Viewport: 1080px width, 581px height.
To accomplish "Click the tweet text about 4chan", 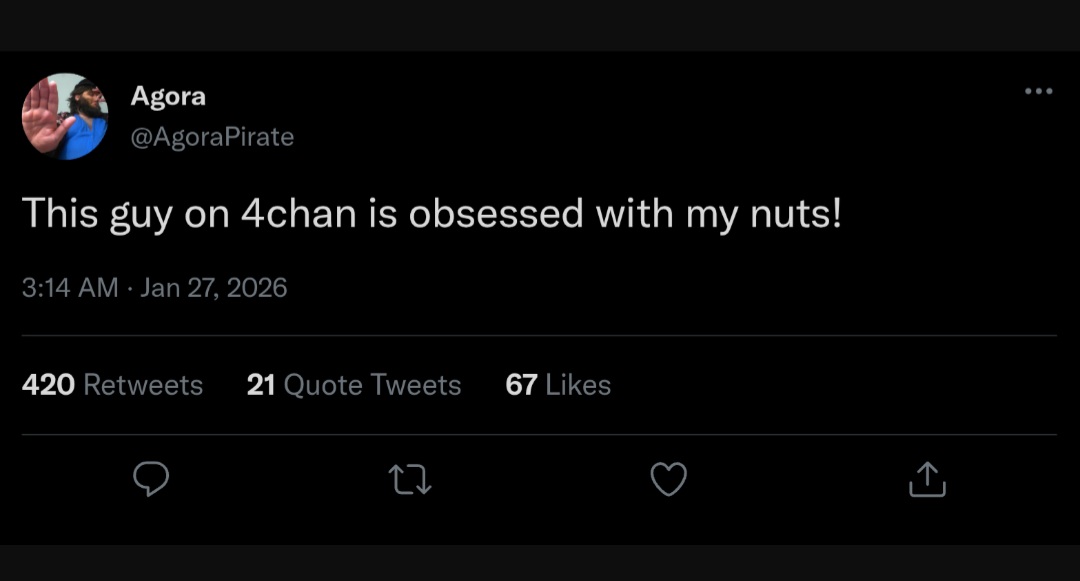I will (x=431, y=213).
